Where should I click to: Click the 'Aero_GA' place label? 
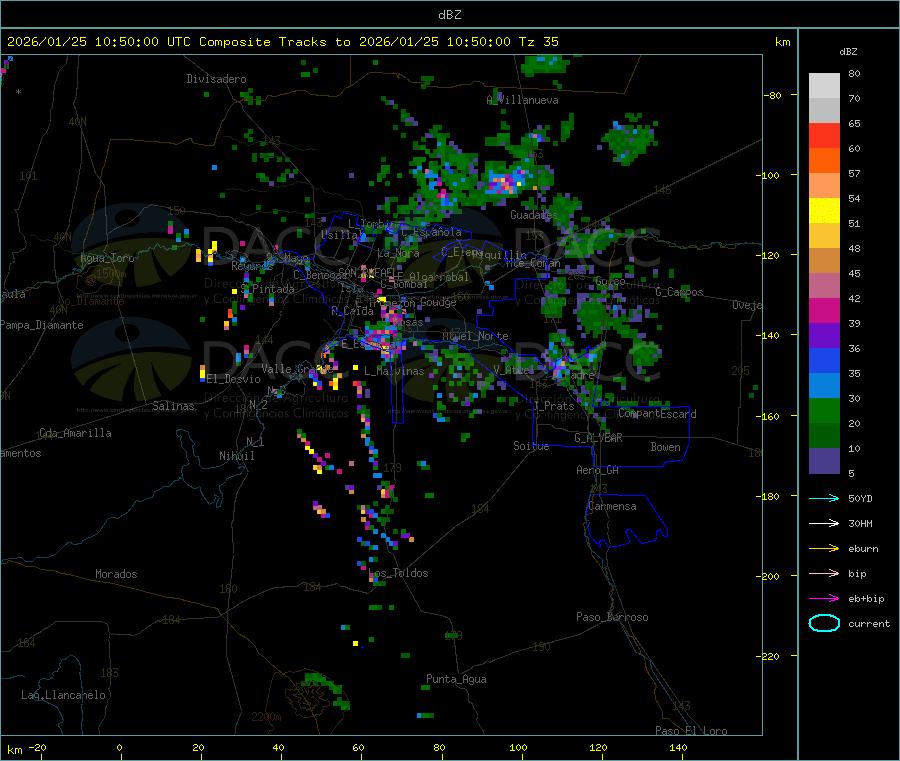pyautogui.click(x=598, y=470)
